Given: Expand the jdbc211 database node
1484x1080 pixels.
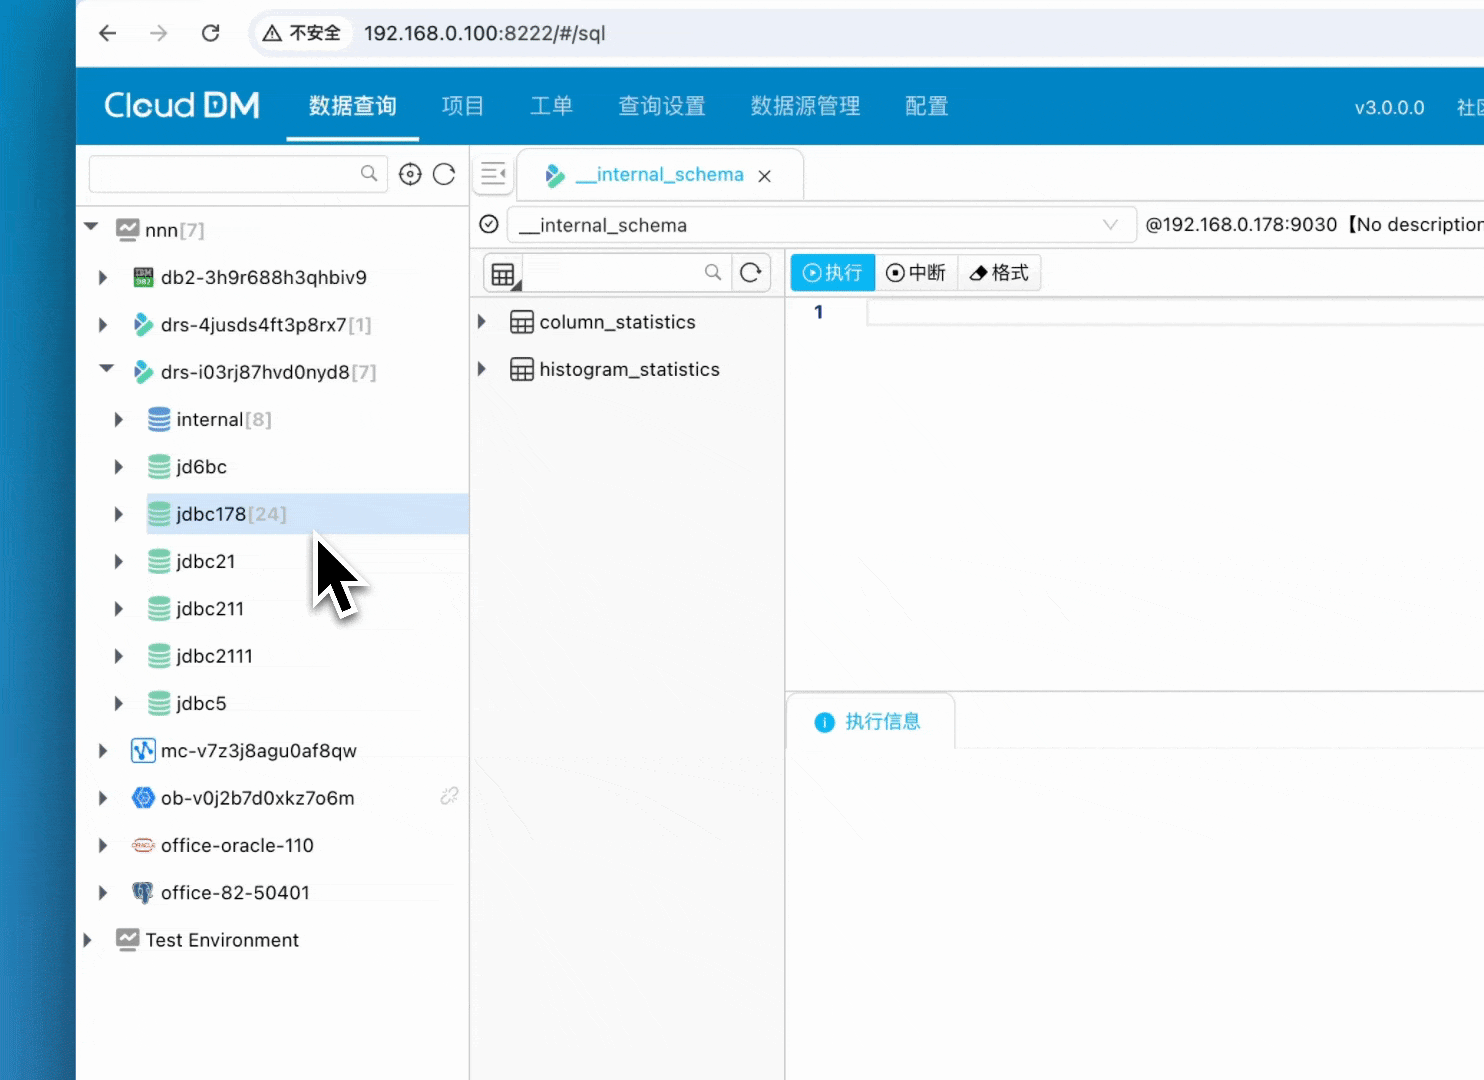Looking at the screenshot, I should [118, 609].
